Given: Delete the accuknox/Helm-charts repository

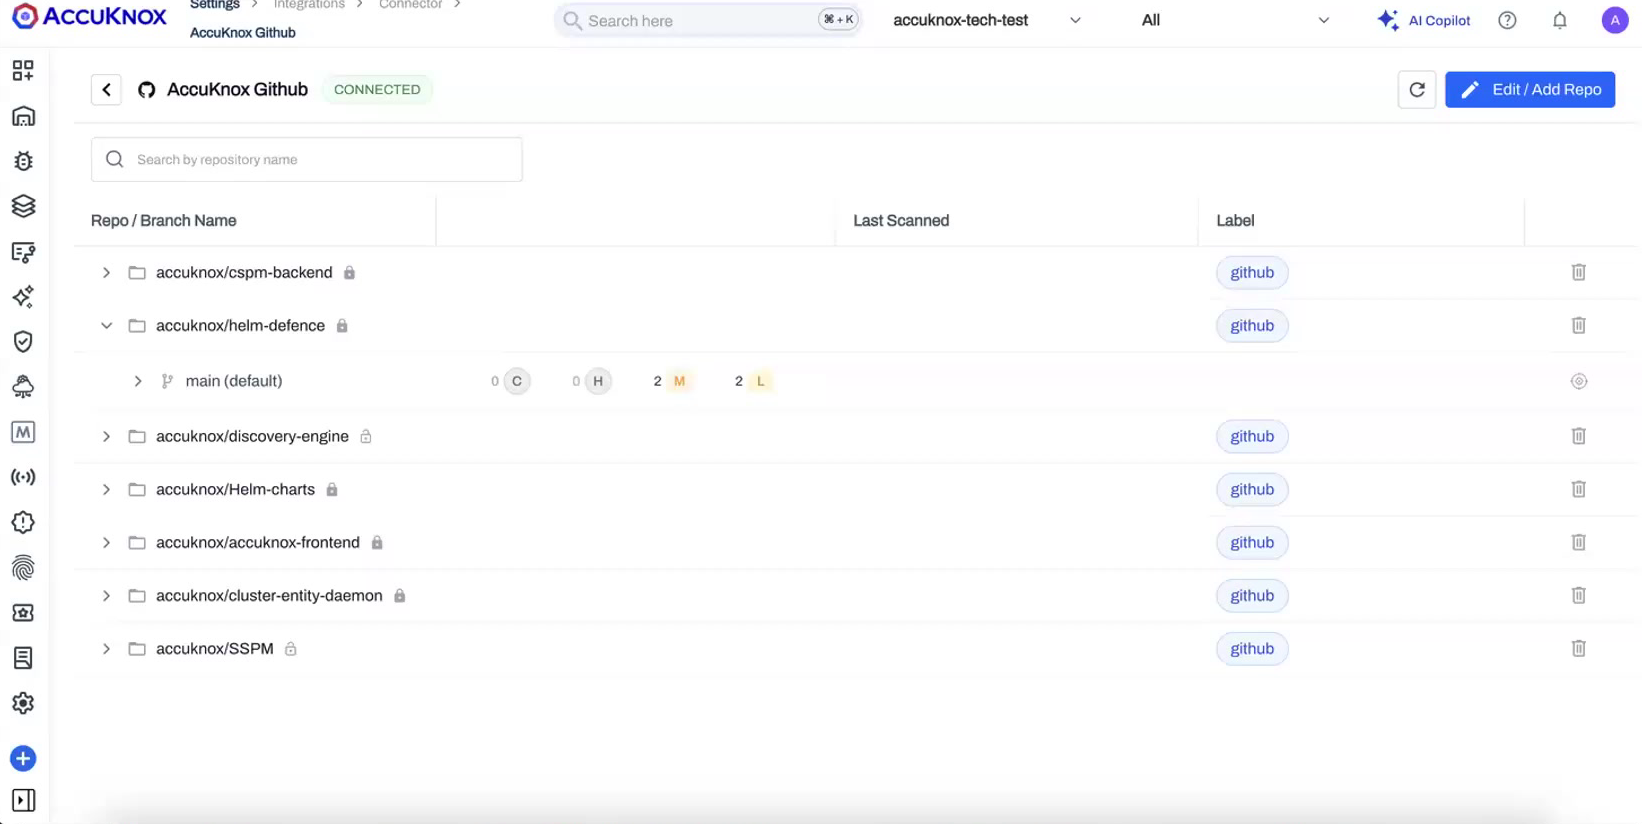Looking at the screenshot, I should 1579,489.
